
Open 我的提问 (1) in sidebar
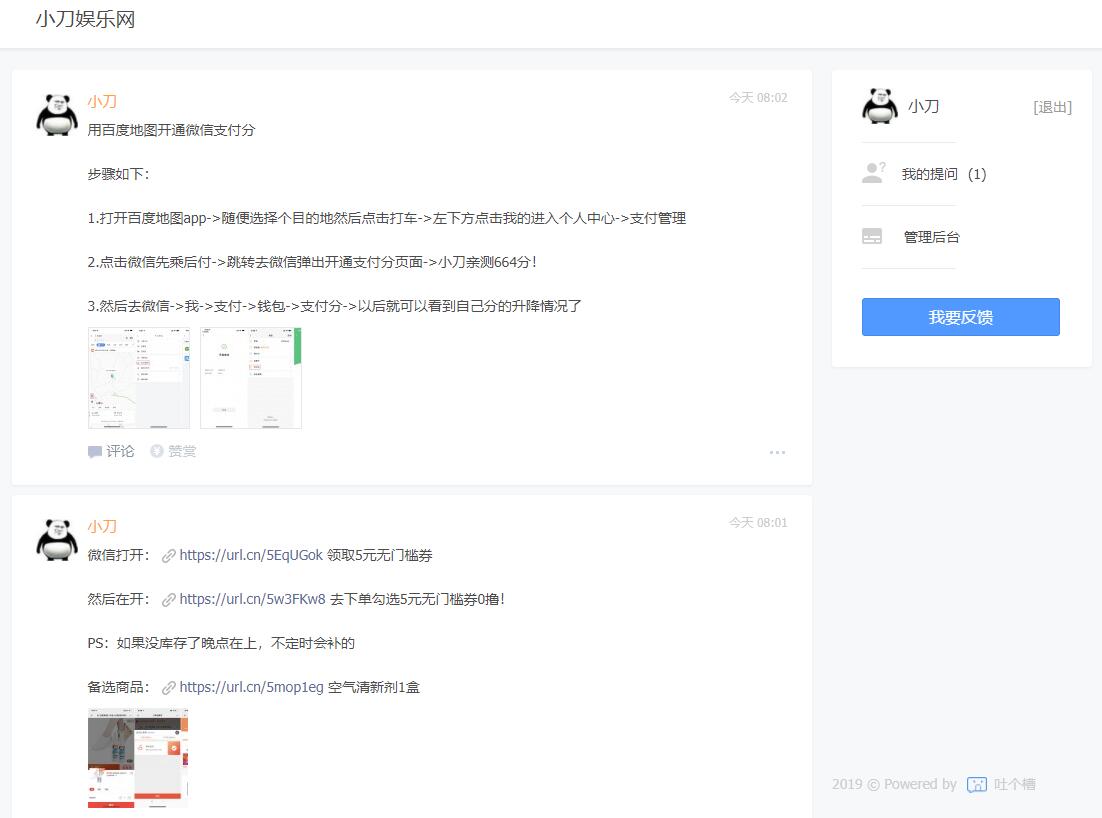pos(944,174)
